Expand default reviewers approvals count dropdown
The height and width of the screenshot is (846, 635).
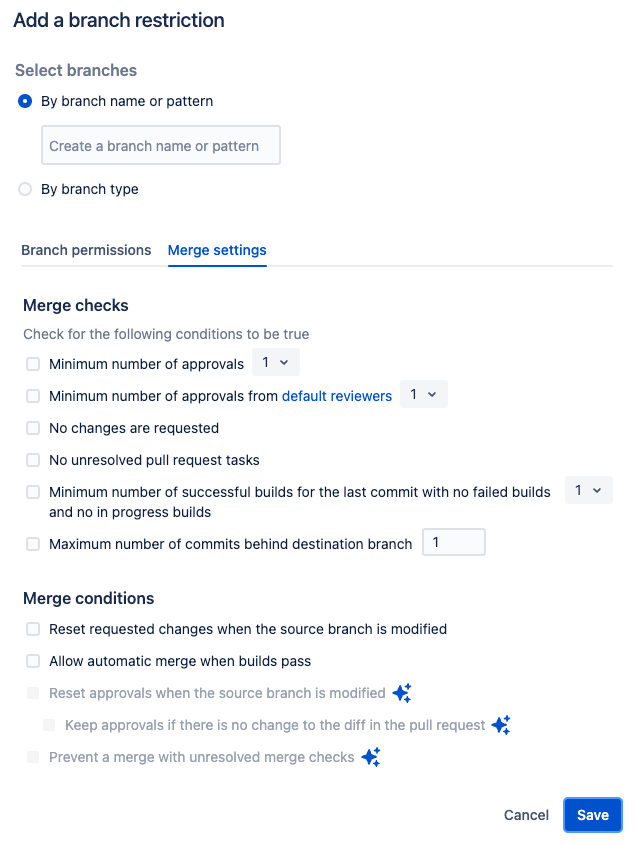423,395
